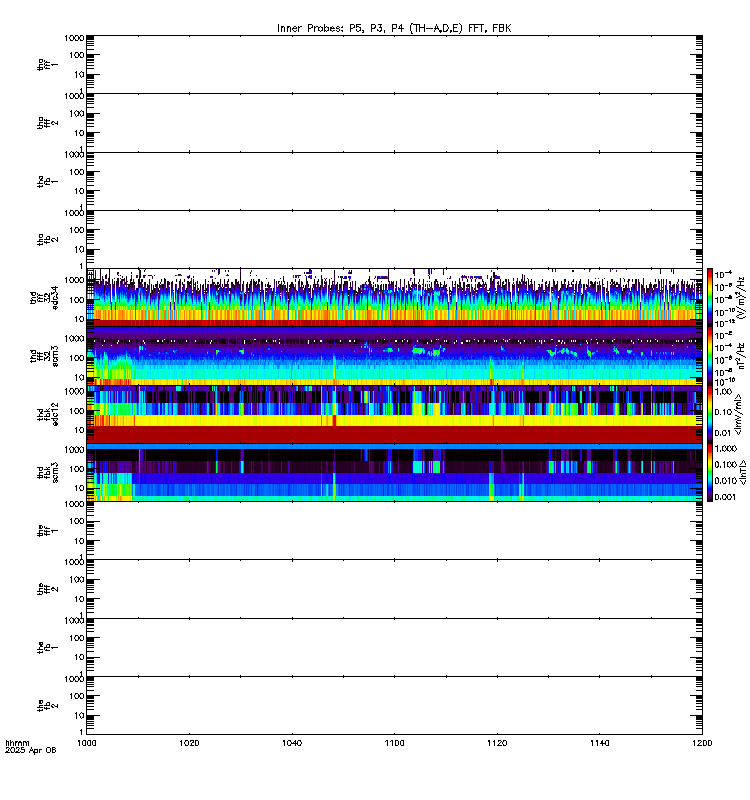Viewport: 750px width, 800px height.
Task: Click the 'nT²/Hz' unit label
Action: (x=741, y=356)
